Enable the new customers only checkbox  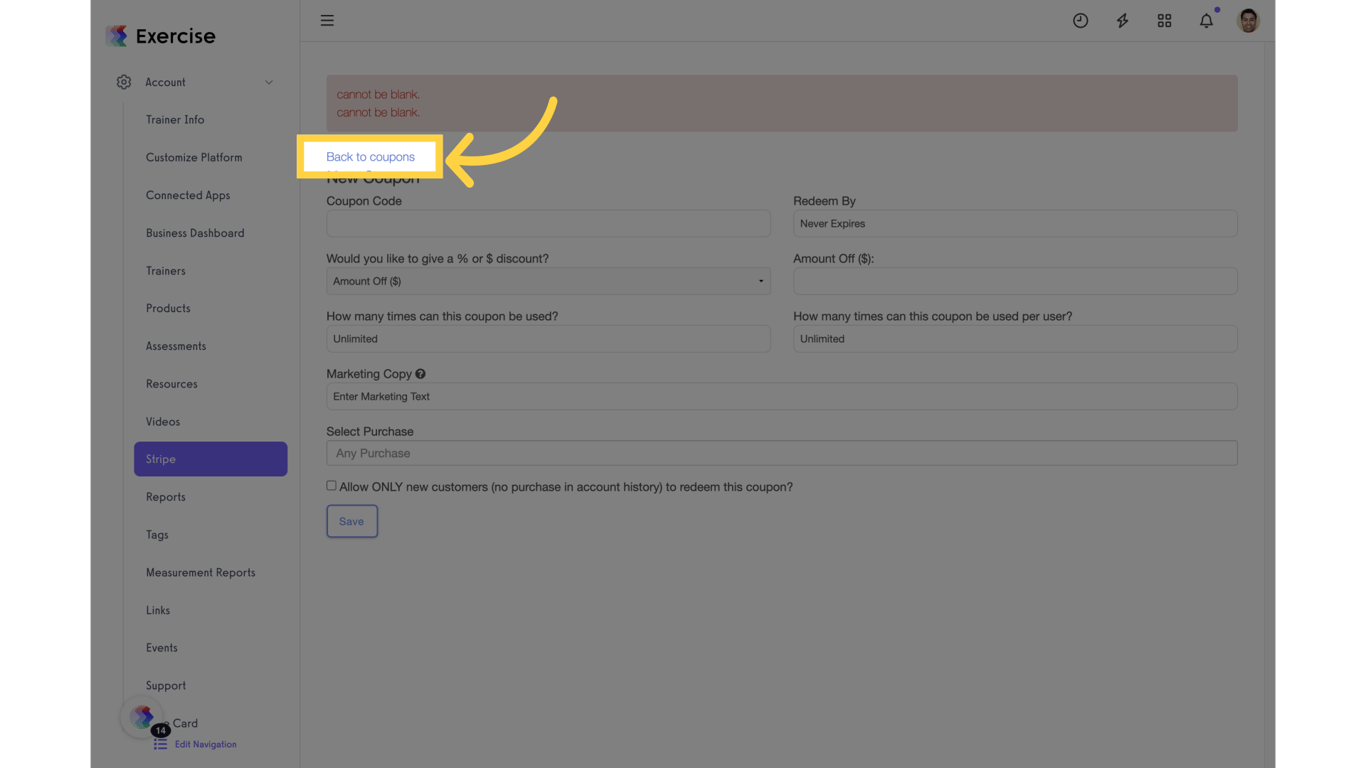pos(331,486)
